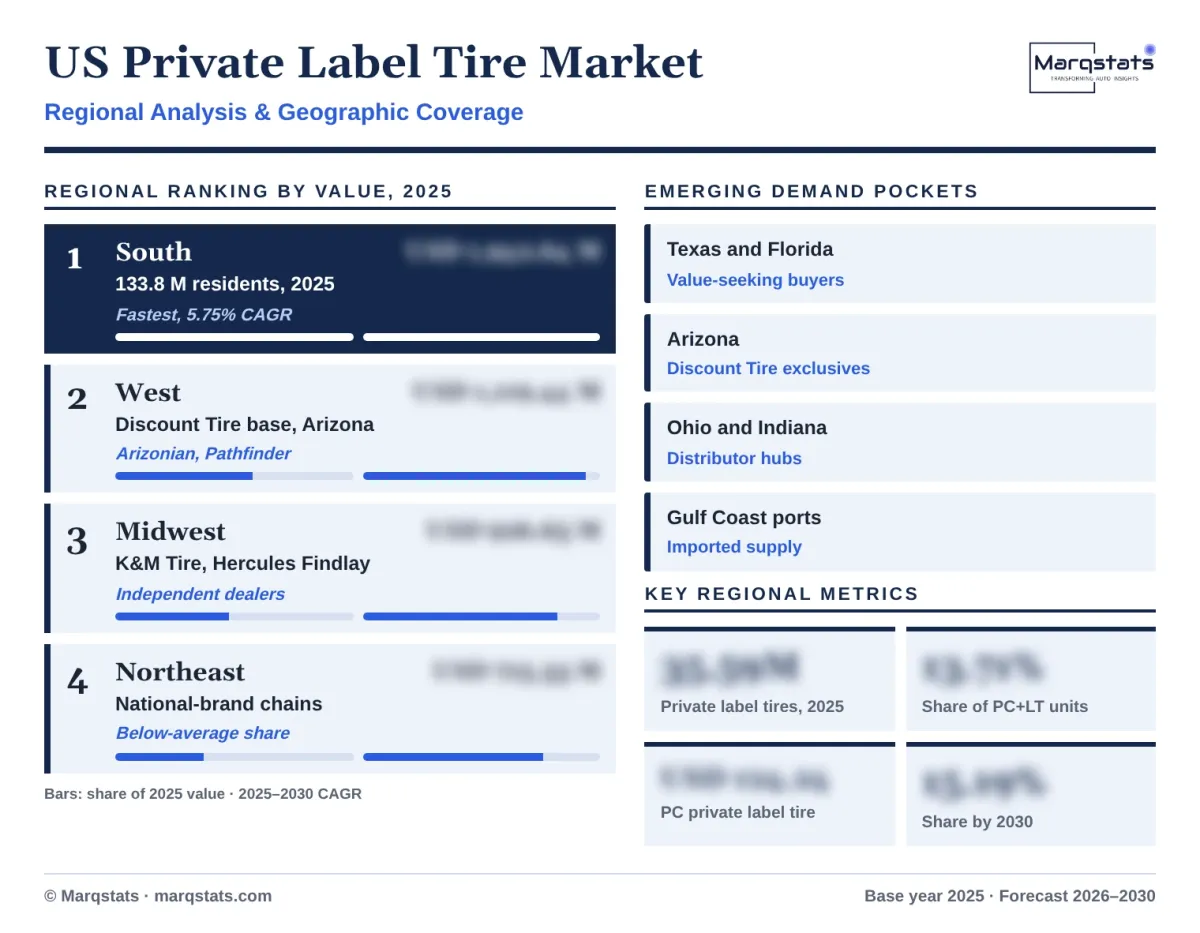This screenshot has height=933, width=1200.
Task: Click the South share-of-value bar
Action: click(234, 337)
